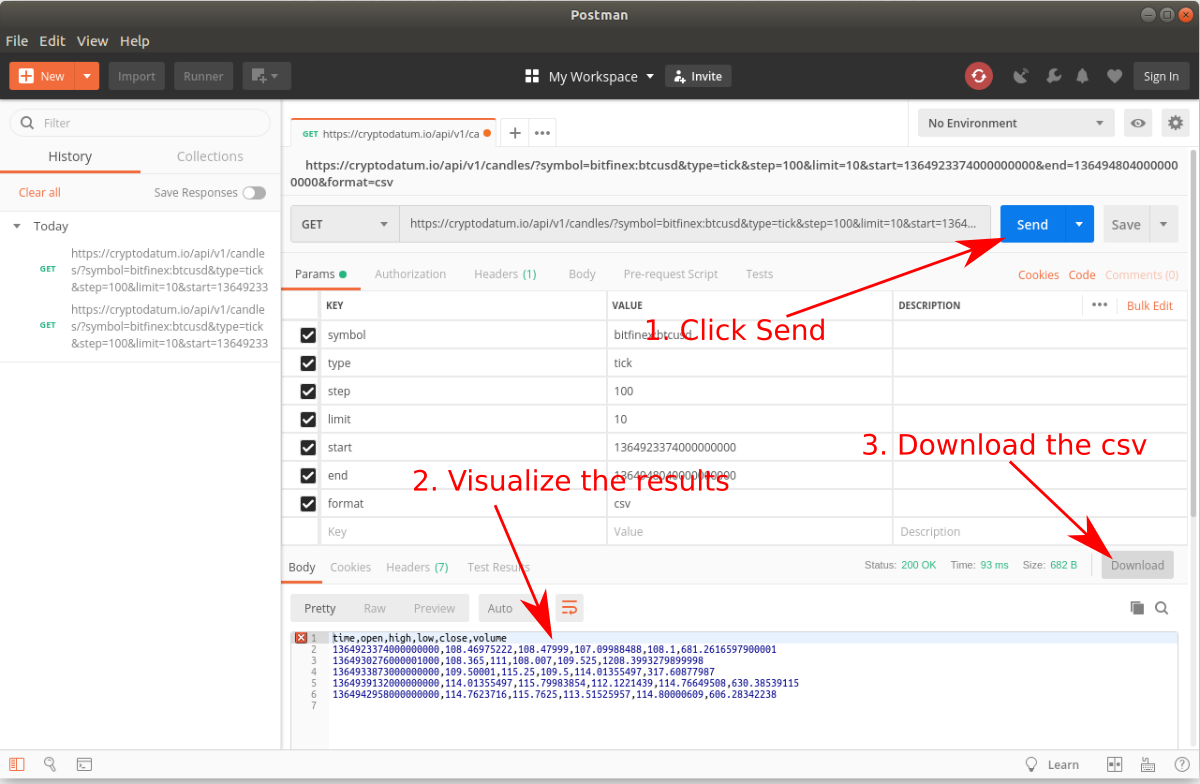Toggle the sidebar icon in status bar
This screenshot has width=1200, height=784.
[17, 765]
